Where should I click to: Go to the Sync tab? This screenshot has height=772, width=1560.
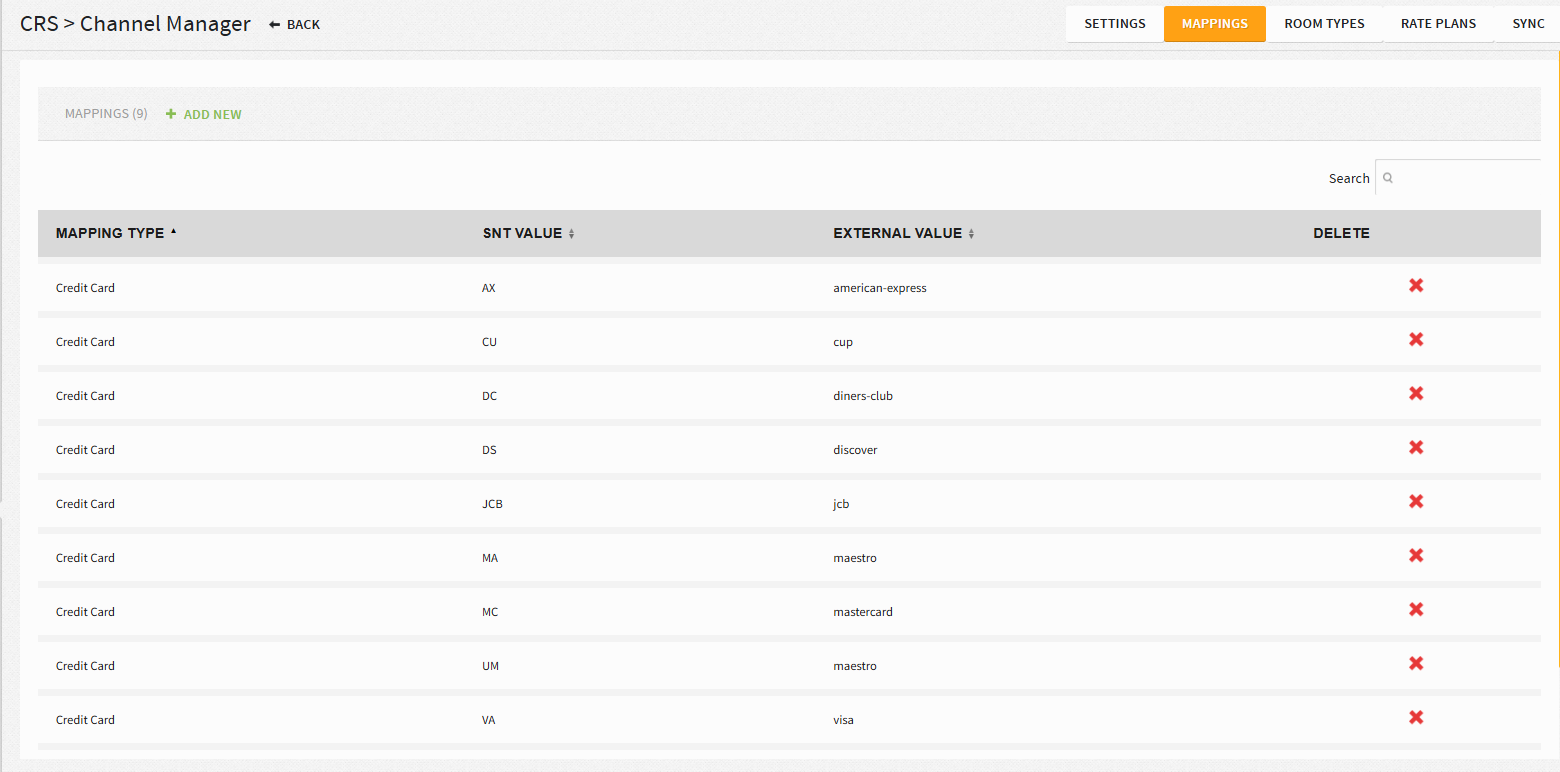click(1528, 24)
